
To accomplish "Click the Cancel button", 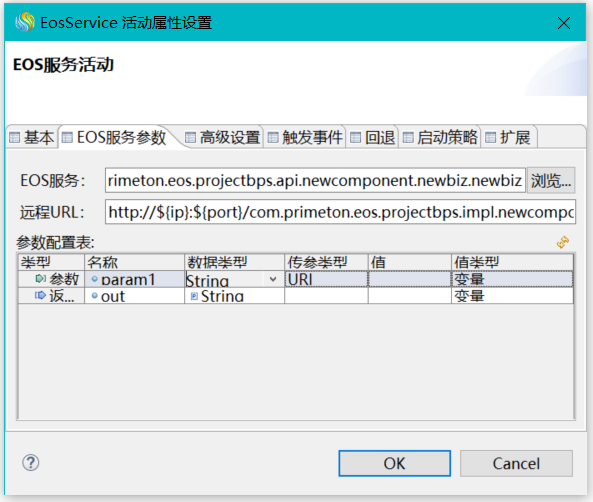I will click(x=516, y=463).
